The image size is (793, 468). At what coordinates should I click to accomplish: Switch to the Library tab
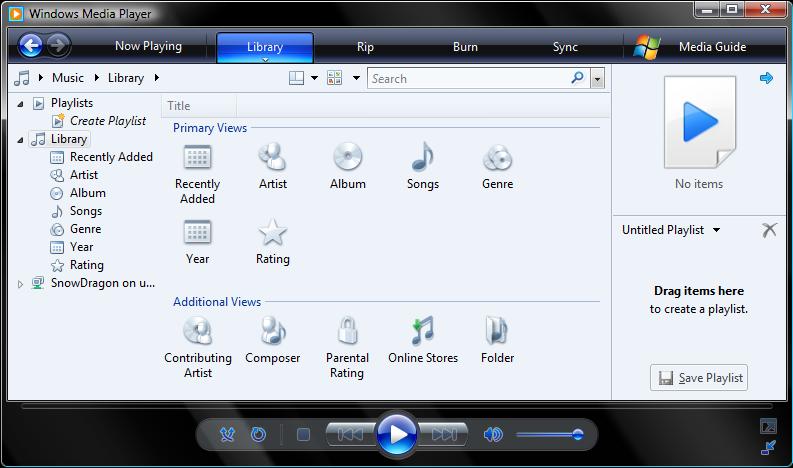(265, 47)
